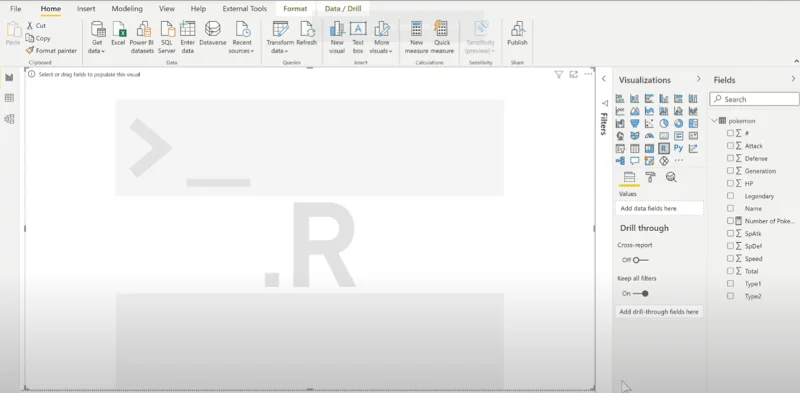This screenshot has width=800, height=393.
Task: Click Excel data source button
Action: [118, 34]
